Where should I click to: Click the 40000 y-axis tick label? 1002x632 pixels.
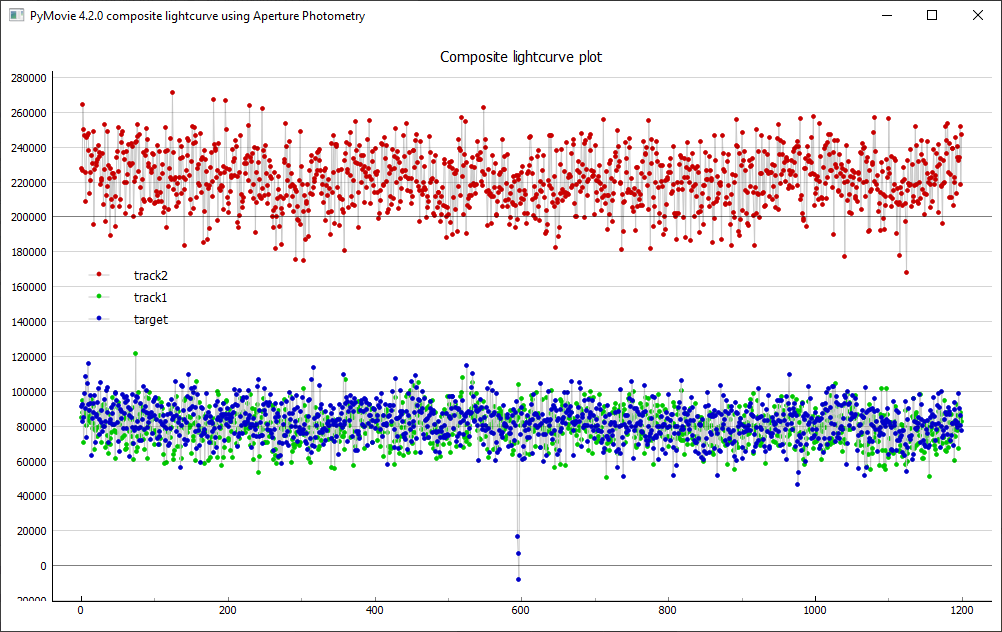coord(31,496)
